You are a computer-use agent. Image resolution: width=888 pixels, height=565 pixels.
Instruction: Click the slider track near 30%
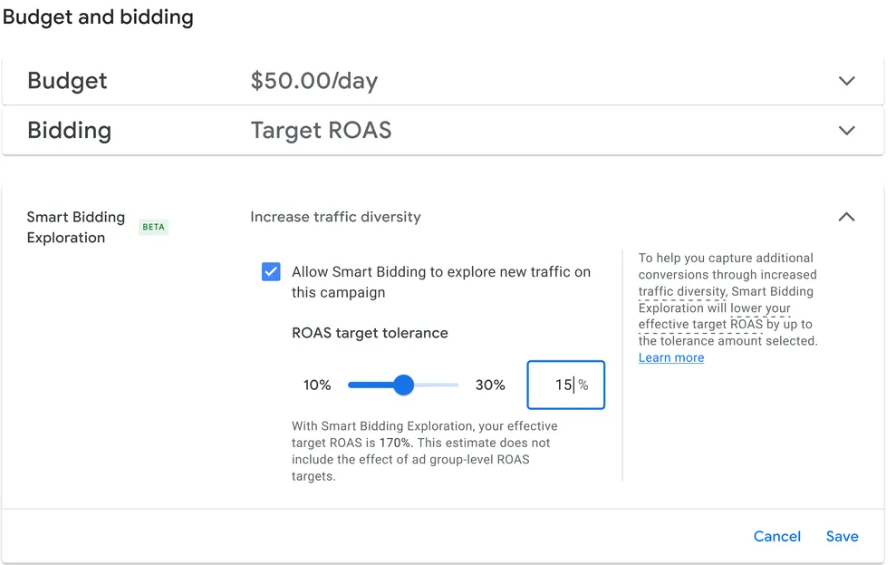click(x=447, y=385)
